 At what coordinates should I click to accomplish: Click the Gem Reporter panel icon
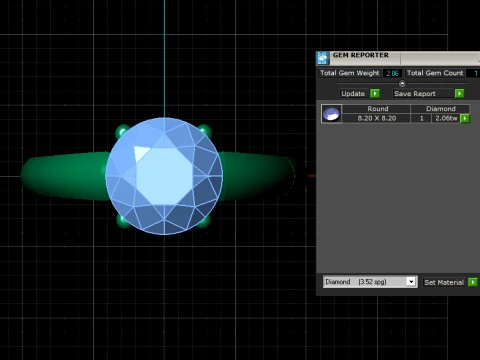pyautogui.click(x=322, y=58)
